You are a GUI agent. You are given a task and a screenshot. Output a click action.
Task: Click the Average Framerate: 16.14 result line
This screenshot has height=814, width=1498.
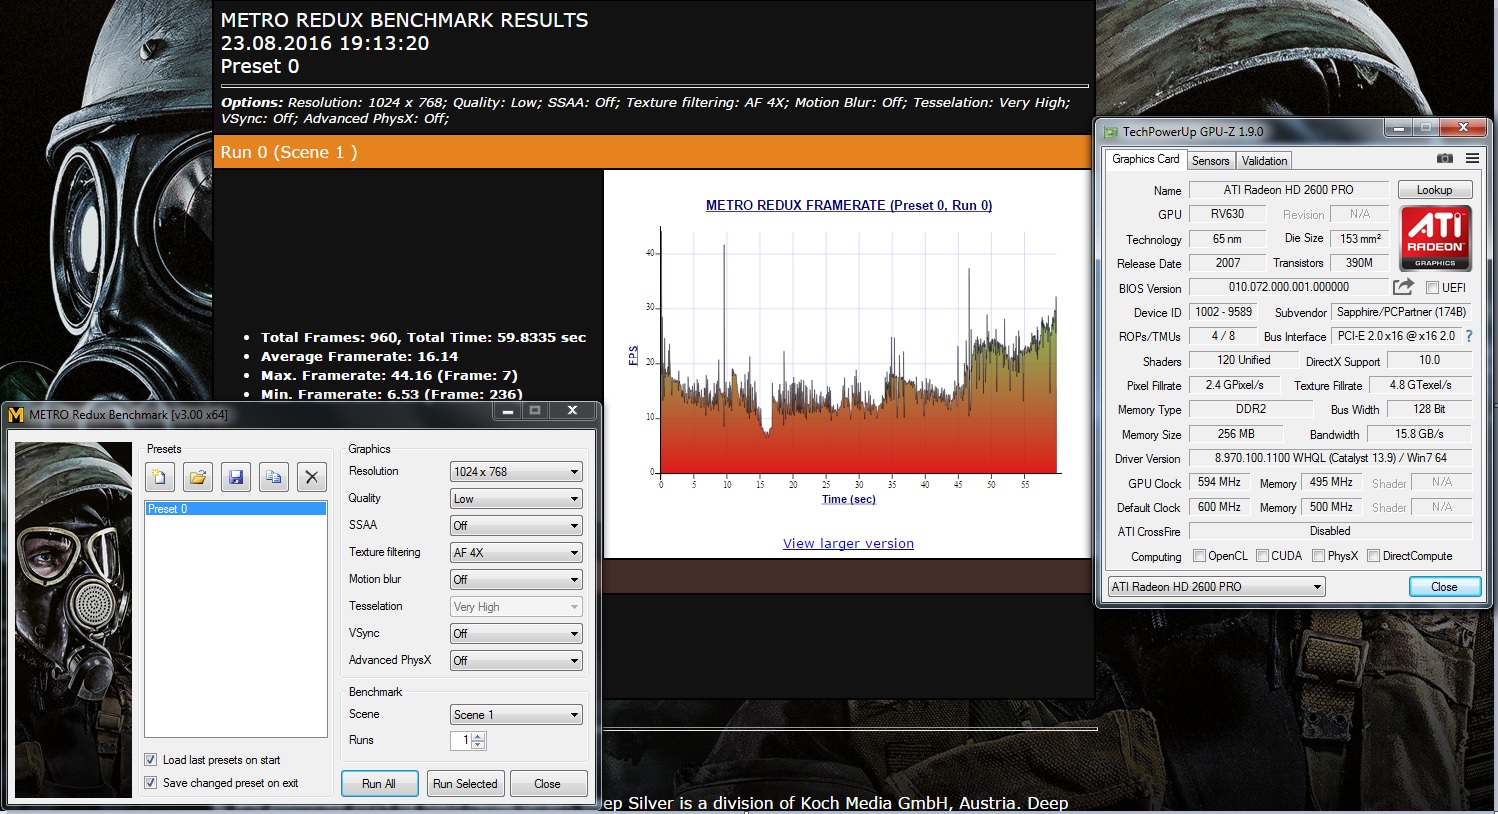click(x=359, y=357)
